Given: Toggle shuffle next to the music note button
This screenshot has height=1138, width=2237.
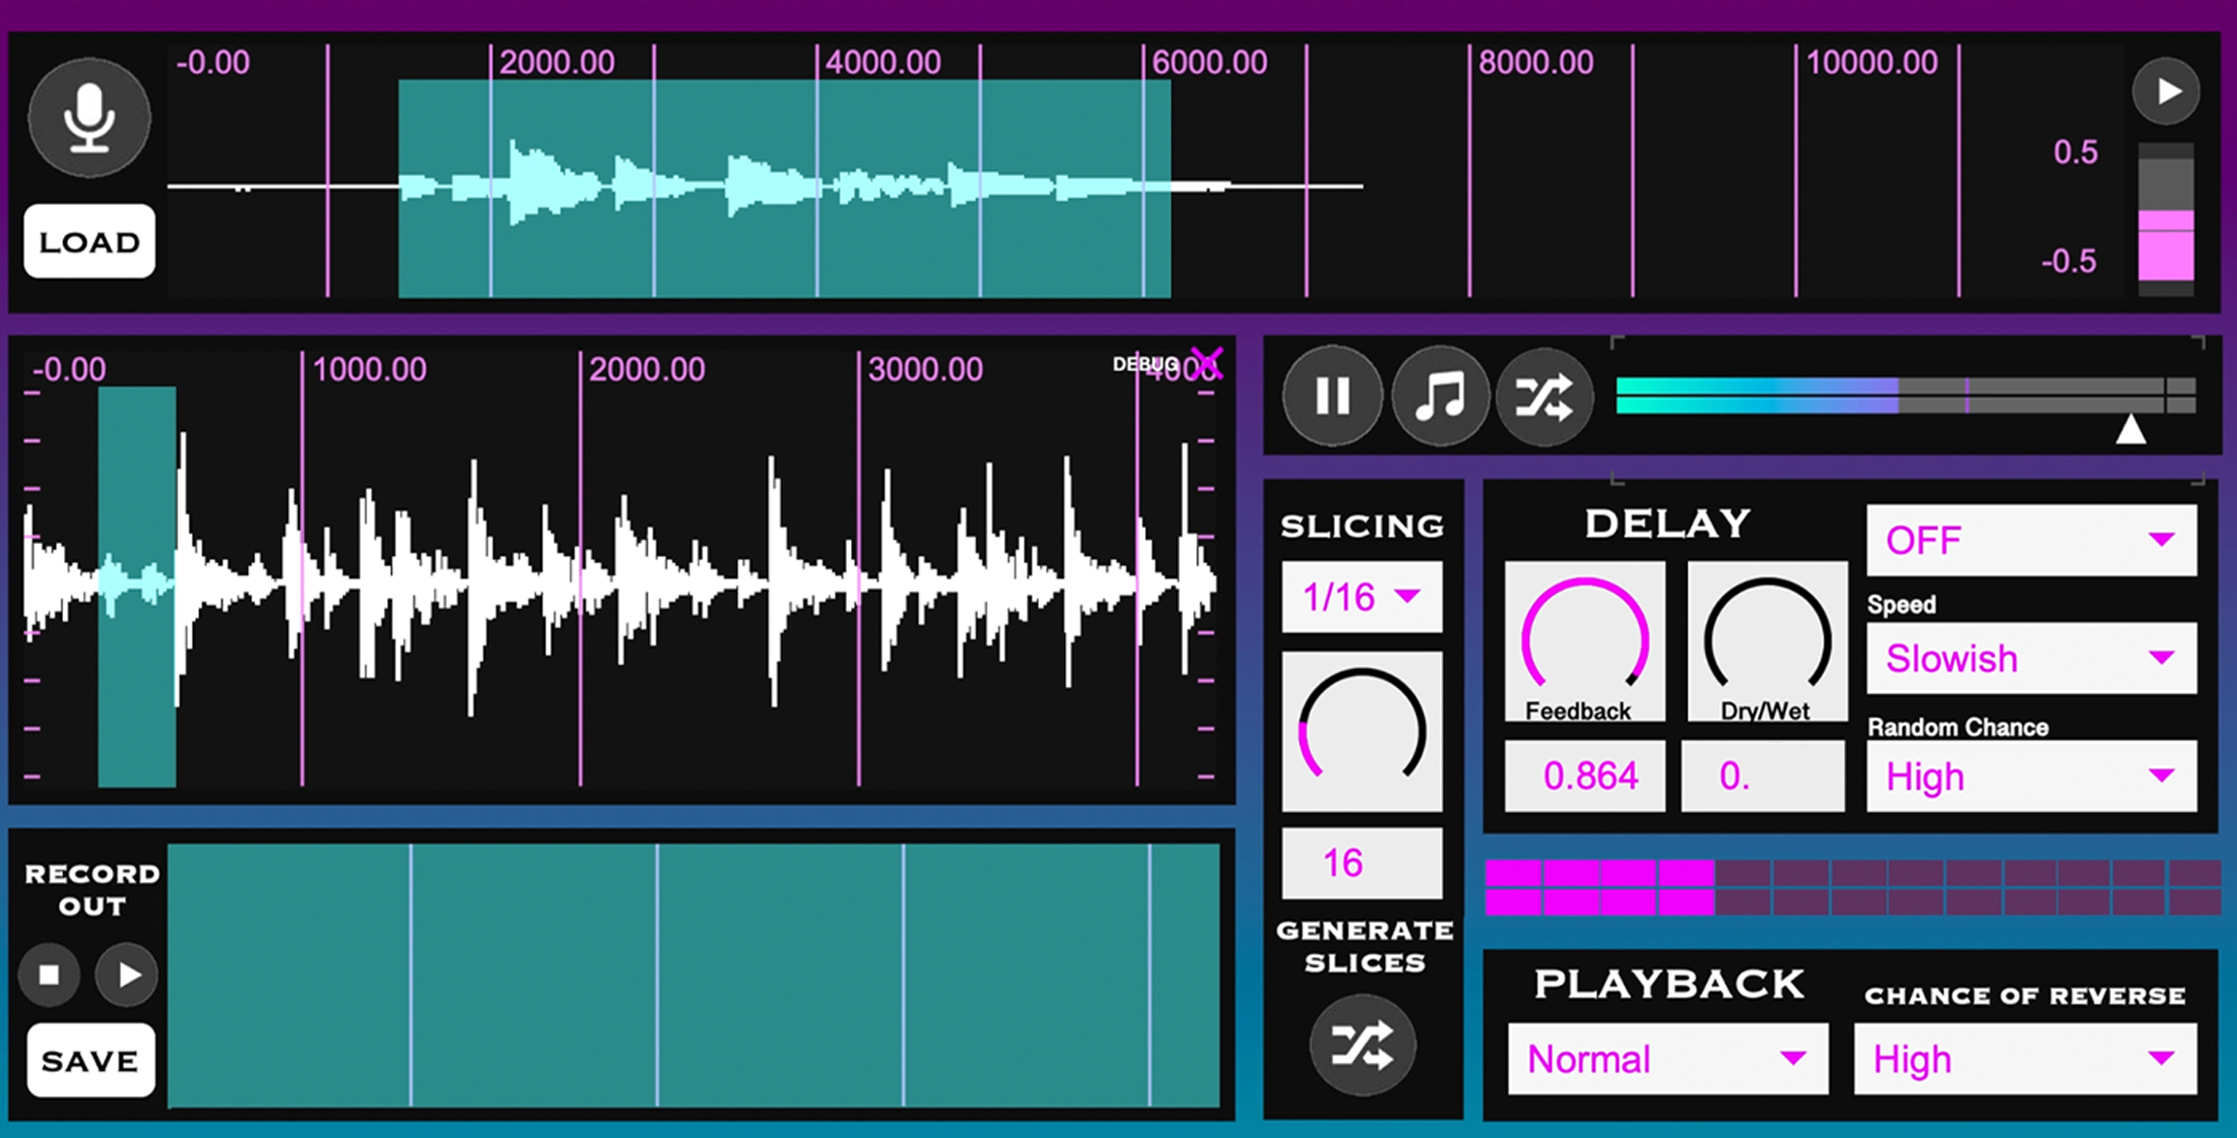Looking at the screenshot, I should 1544,396.
